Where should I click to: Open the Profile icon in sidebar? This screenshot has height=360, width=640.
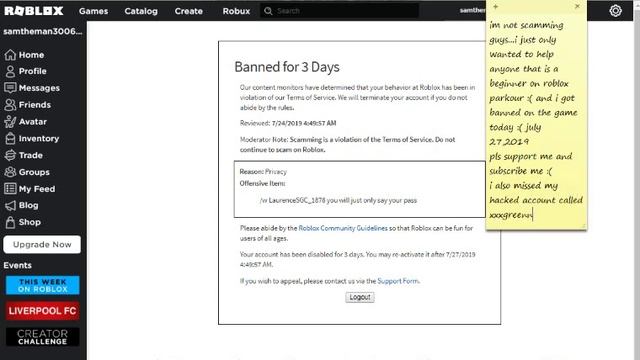[10, 71]
